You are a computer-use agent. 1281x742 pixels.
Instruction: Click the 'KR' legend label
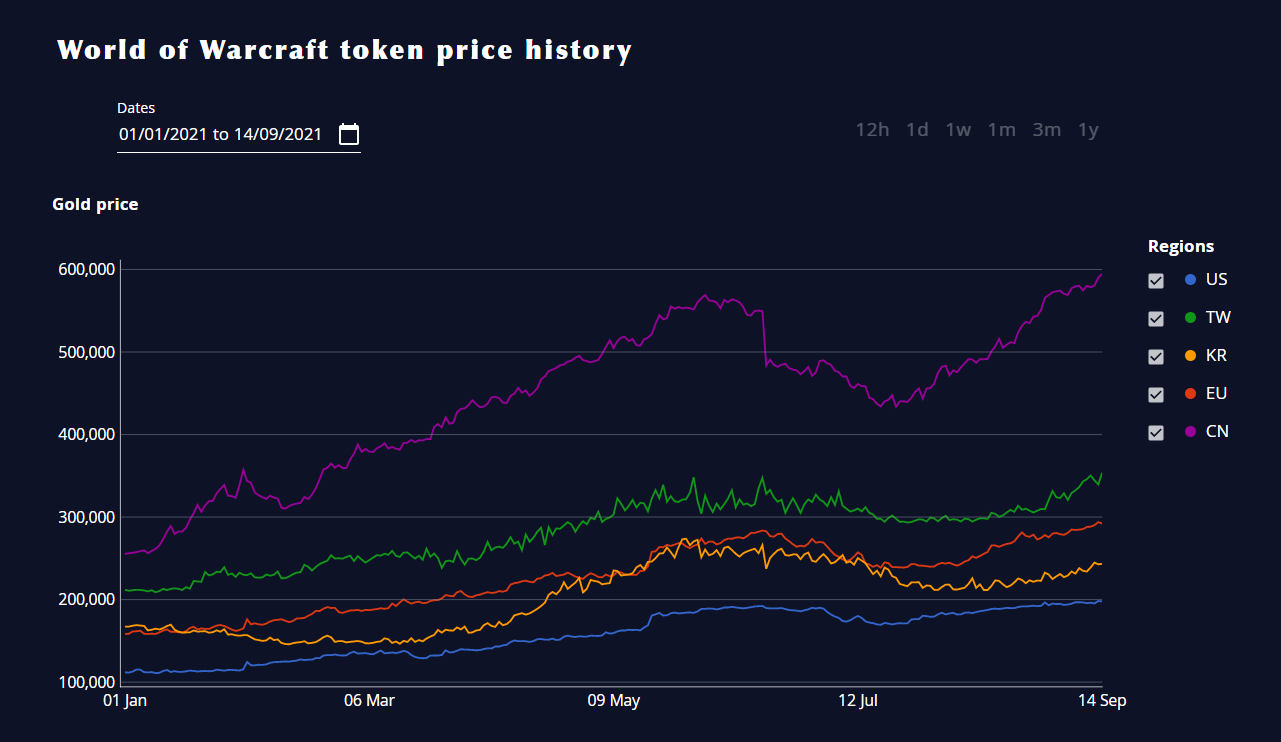pos(1216,356)
